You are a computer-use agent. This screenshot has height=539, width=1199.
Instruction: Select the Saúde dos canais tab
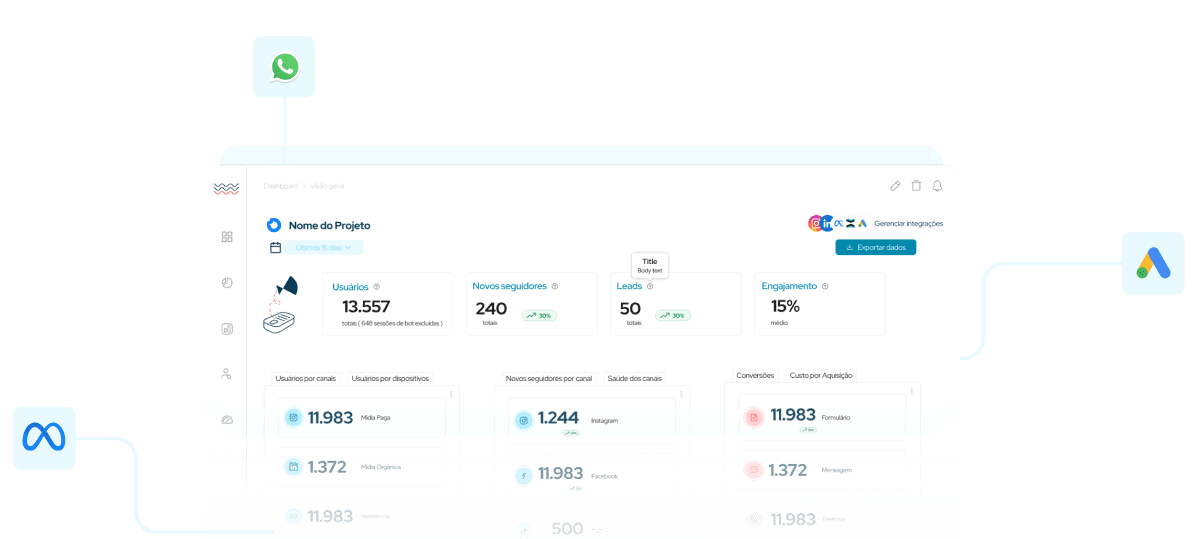pos(634,379)
